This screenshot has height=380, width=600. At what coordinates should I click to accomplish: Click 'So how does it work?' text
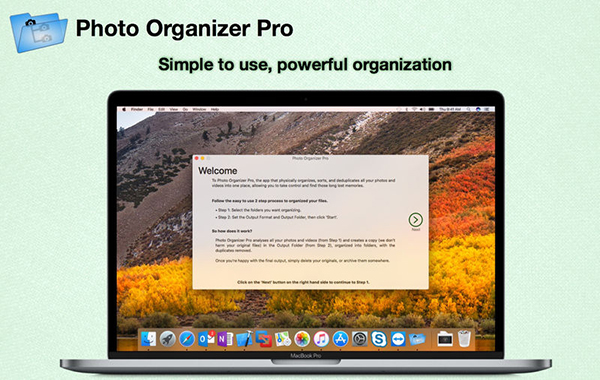point(232,231)
